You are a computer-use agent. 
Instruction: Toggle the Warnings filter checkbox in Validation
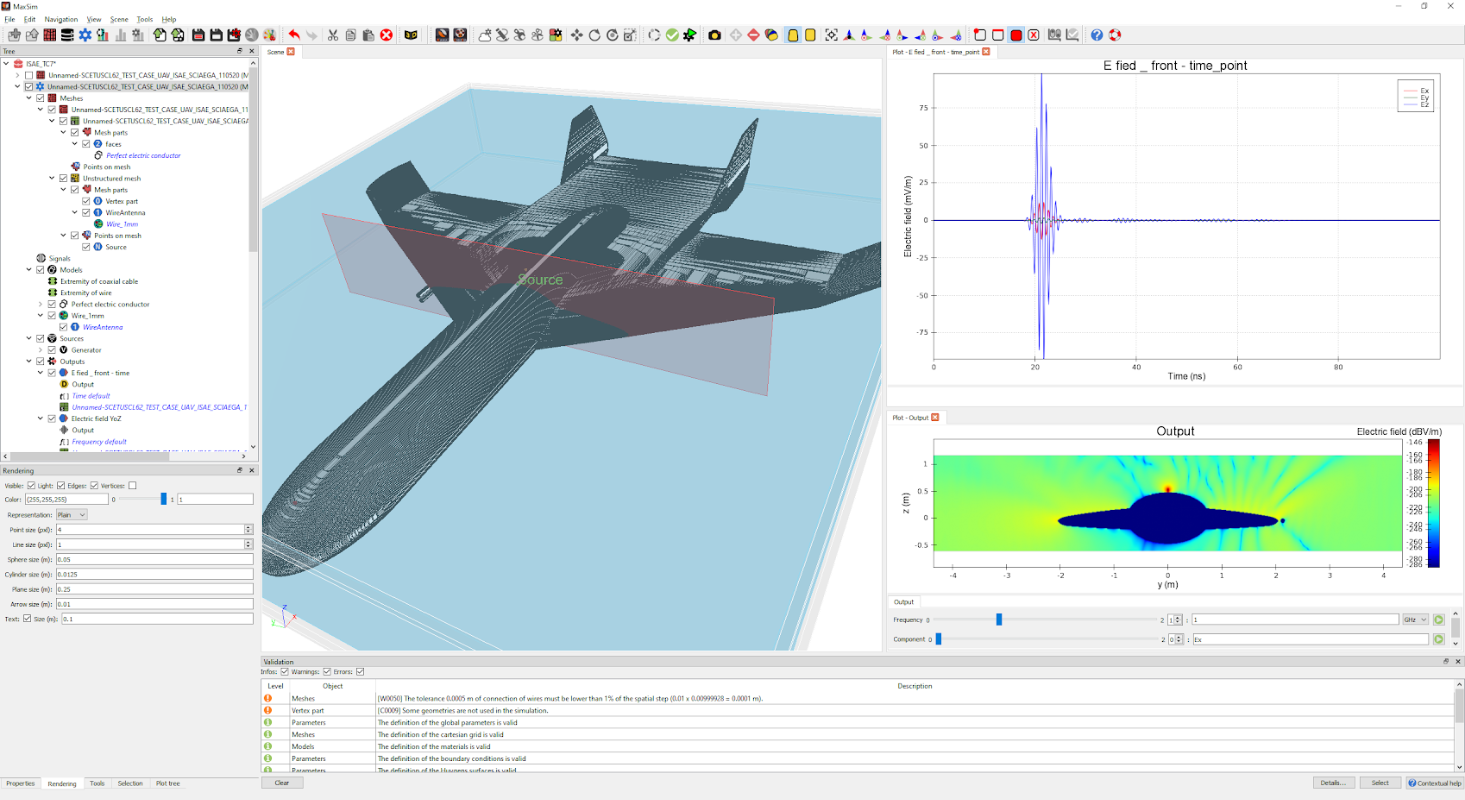326,671
